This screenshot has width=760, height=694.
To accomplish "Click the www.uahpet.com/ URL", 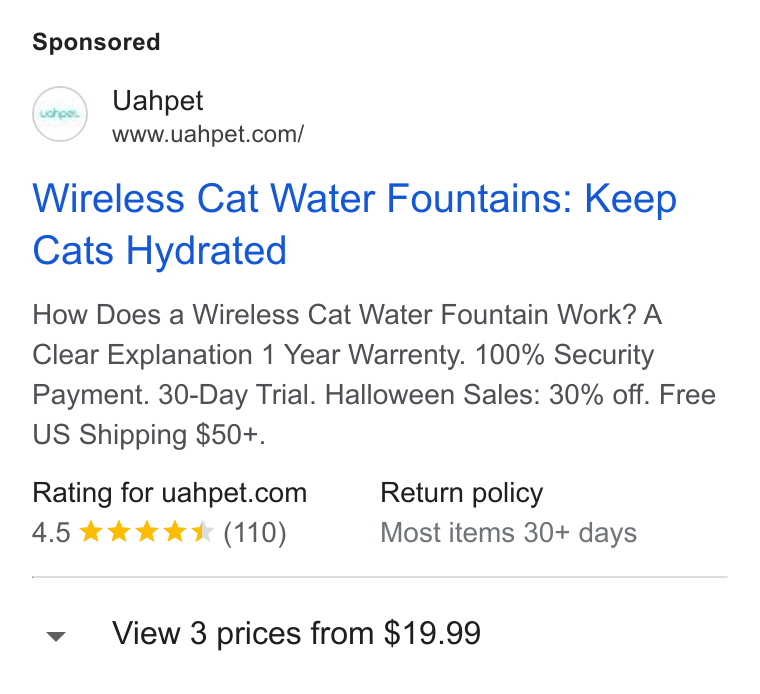I will point(208,134).
